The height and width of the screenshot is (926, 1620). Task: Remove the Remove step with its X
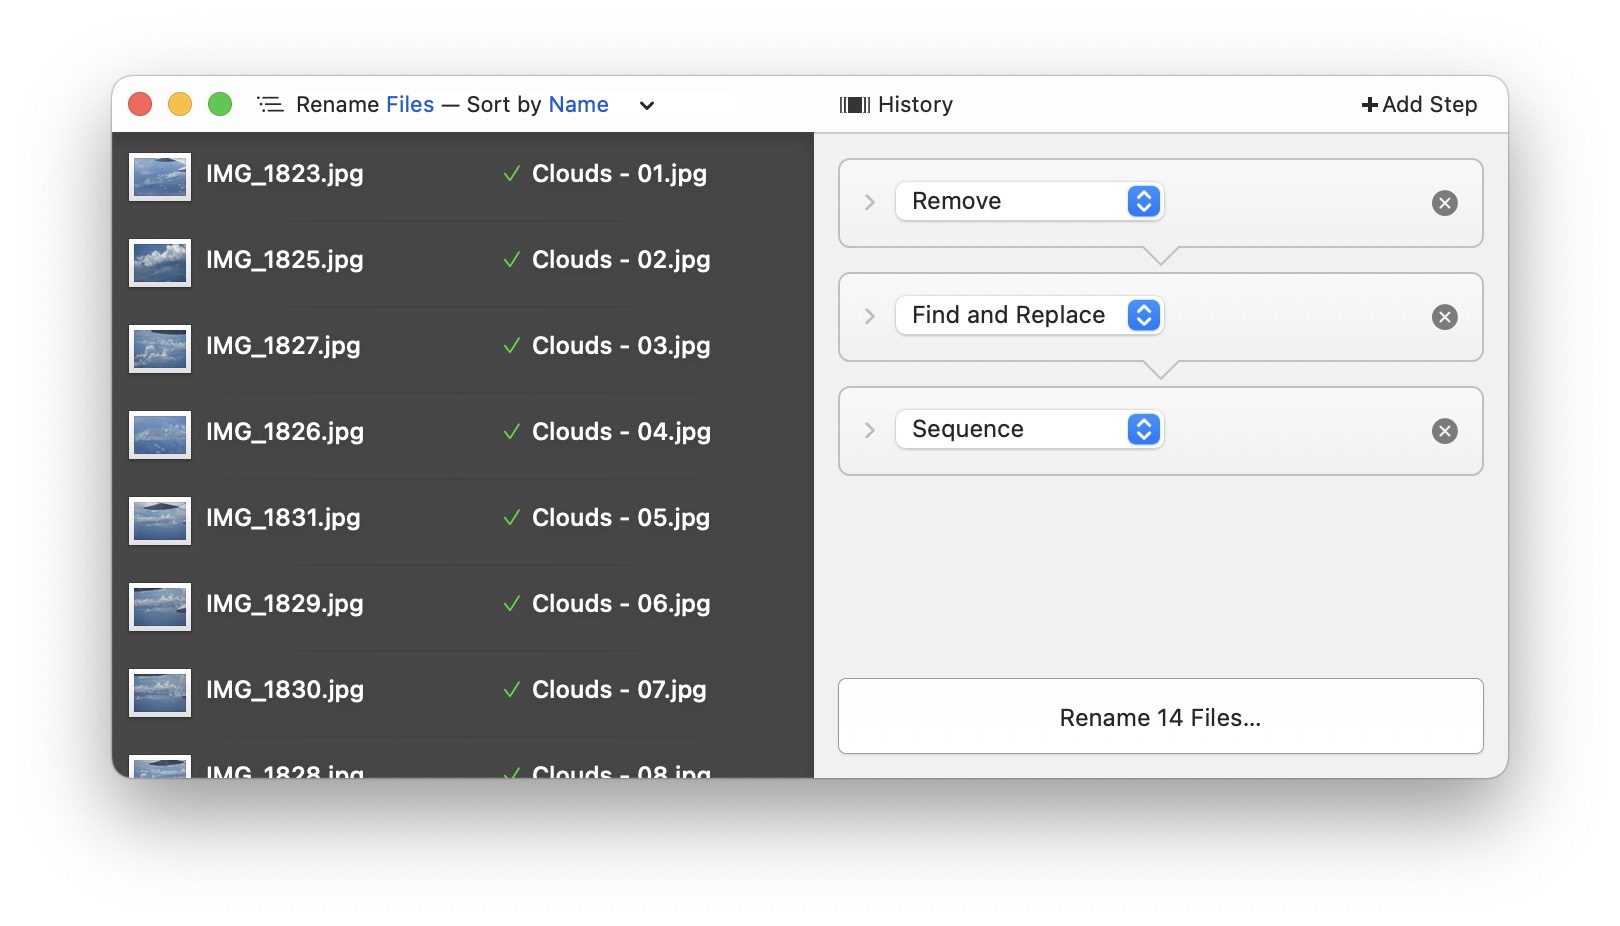pos(1444,203)
